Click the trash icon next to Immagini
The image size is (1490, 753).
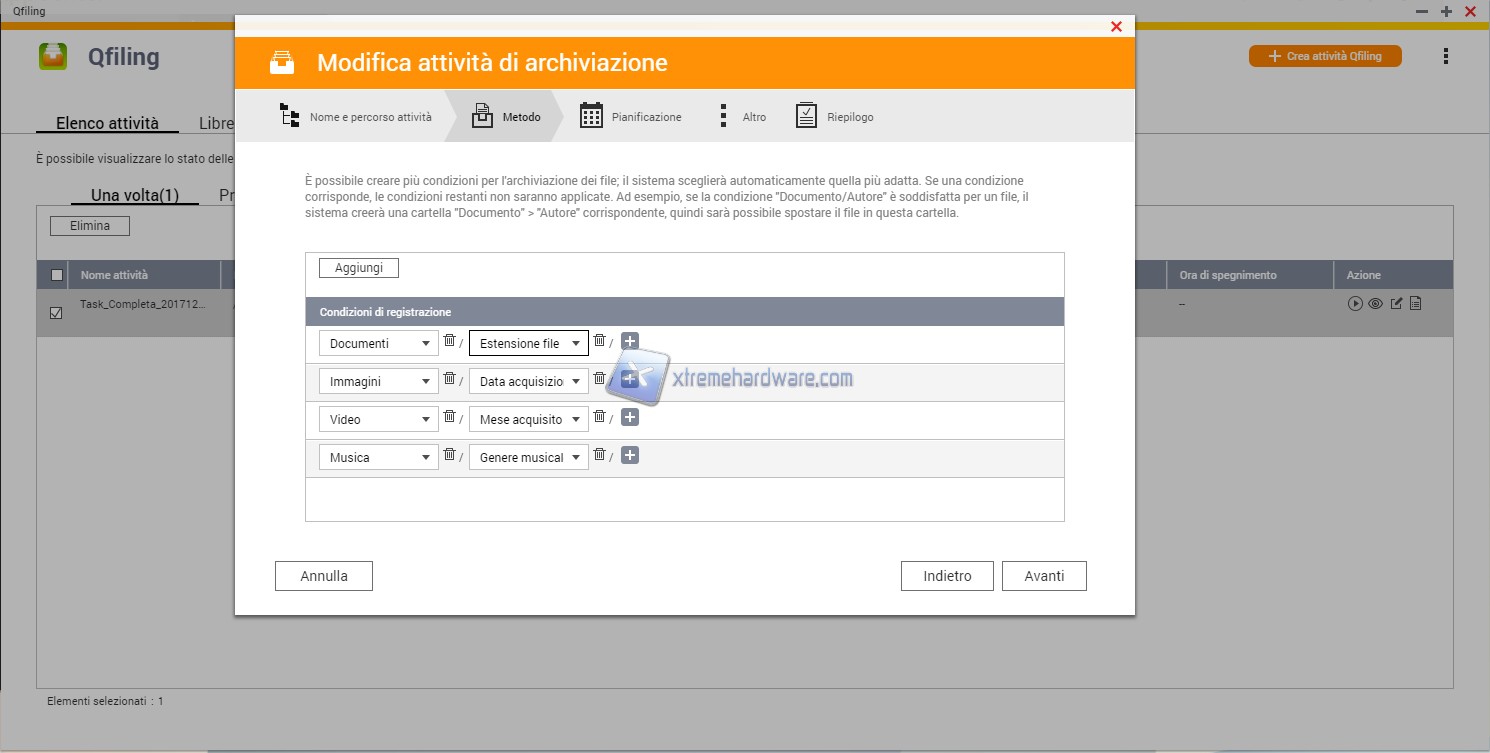point(449,379)
